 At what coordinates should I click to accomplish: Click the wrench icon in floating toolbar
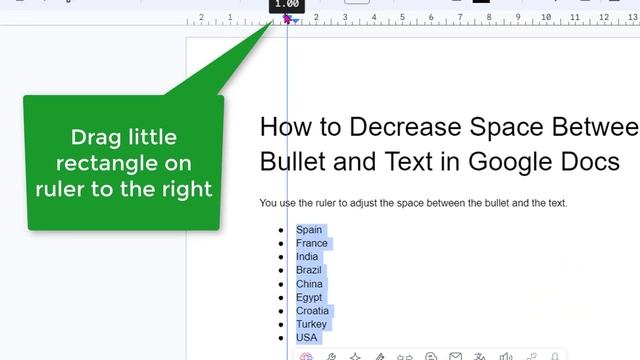point(331,357)
